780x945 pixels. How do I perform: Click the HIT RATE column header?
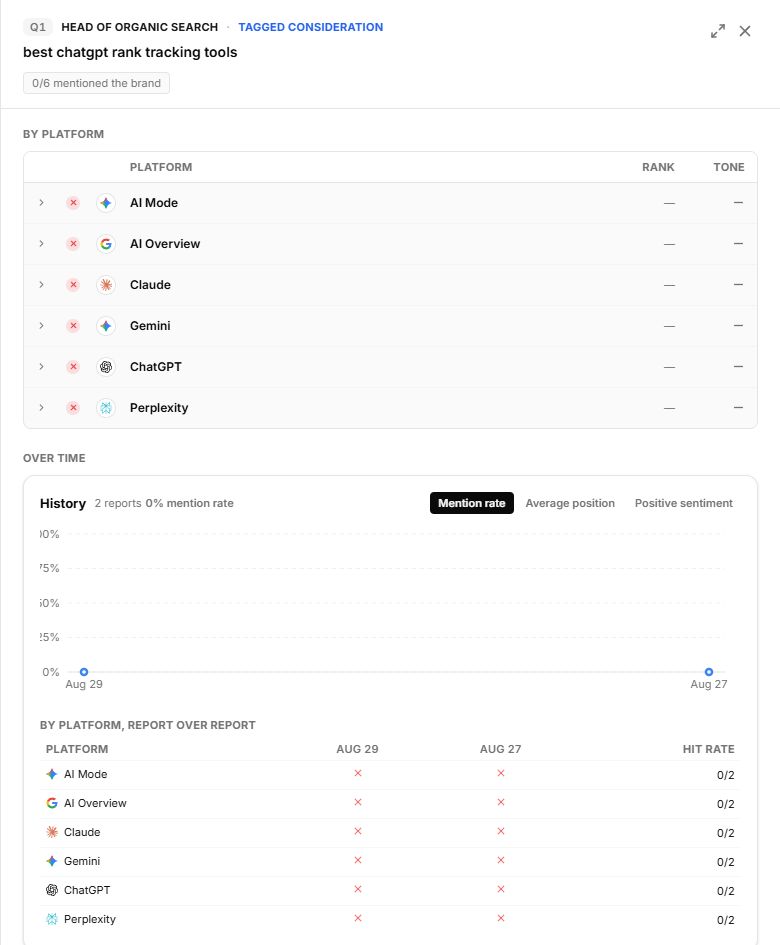point(708,749)
